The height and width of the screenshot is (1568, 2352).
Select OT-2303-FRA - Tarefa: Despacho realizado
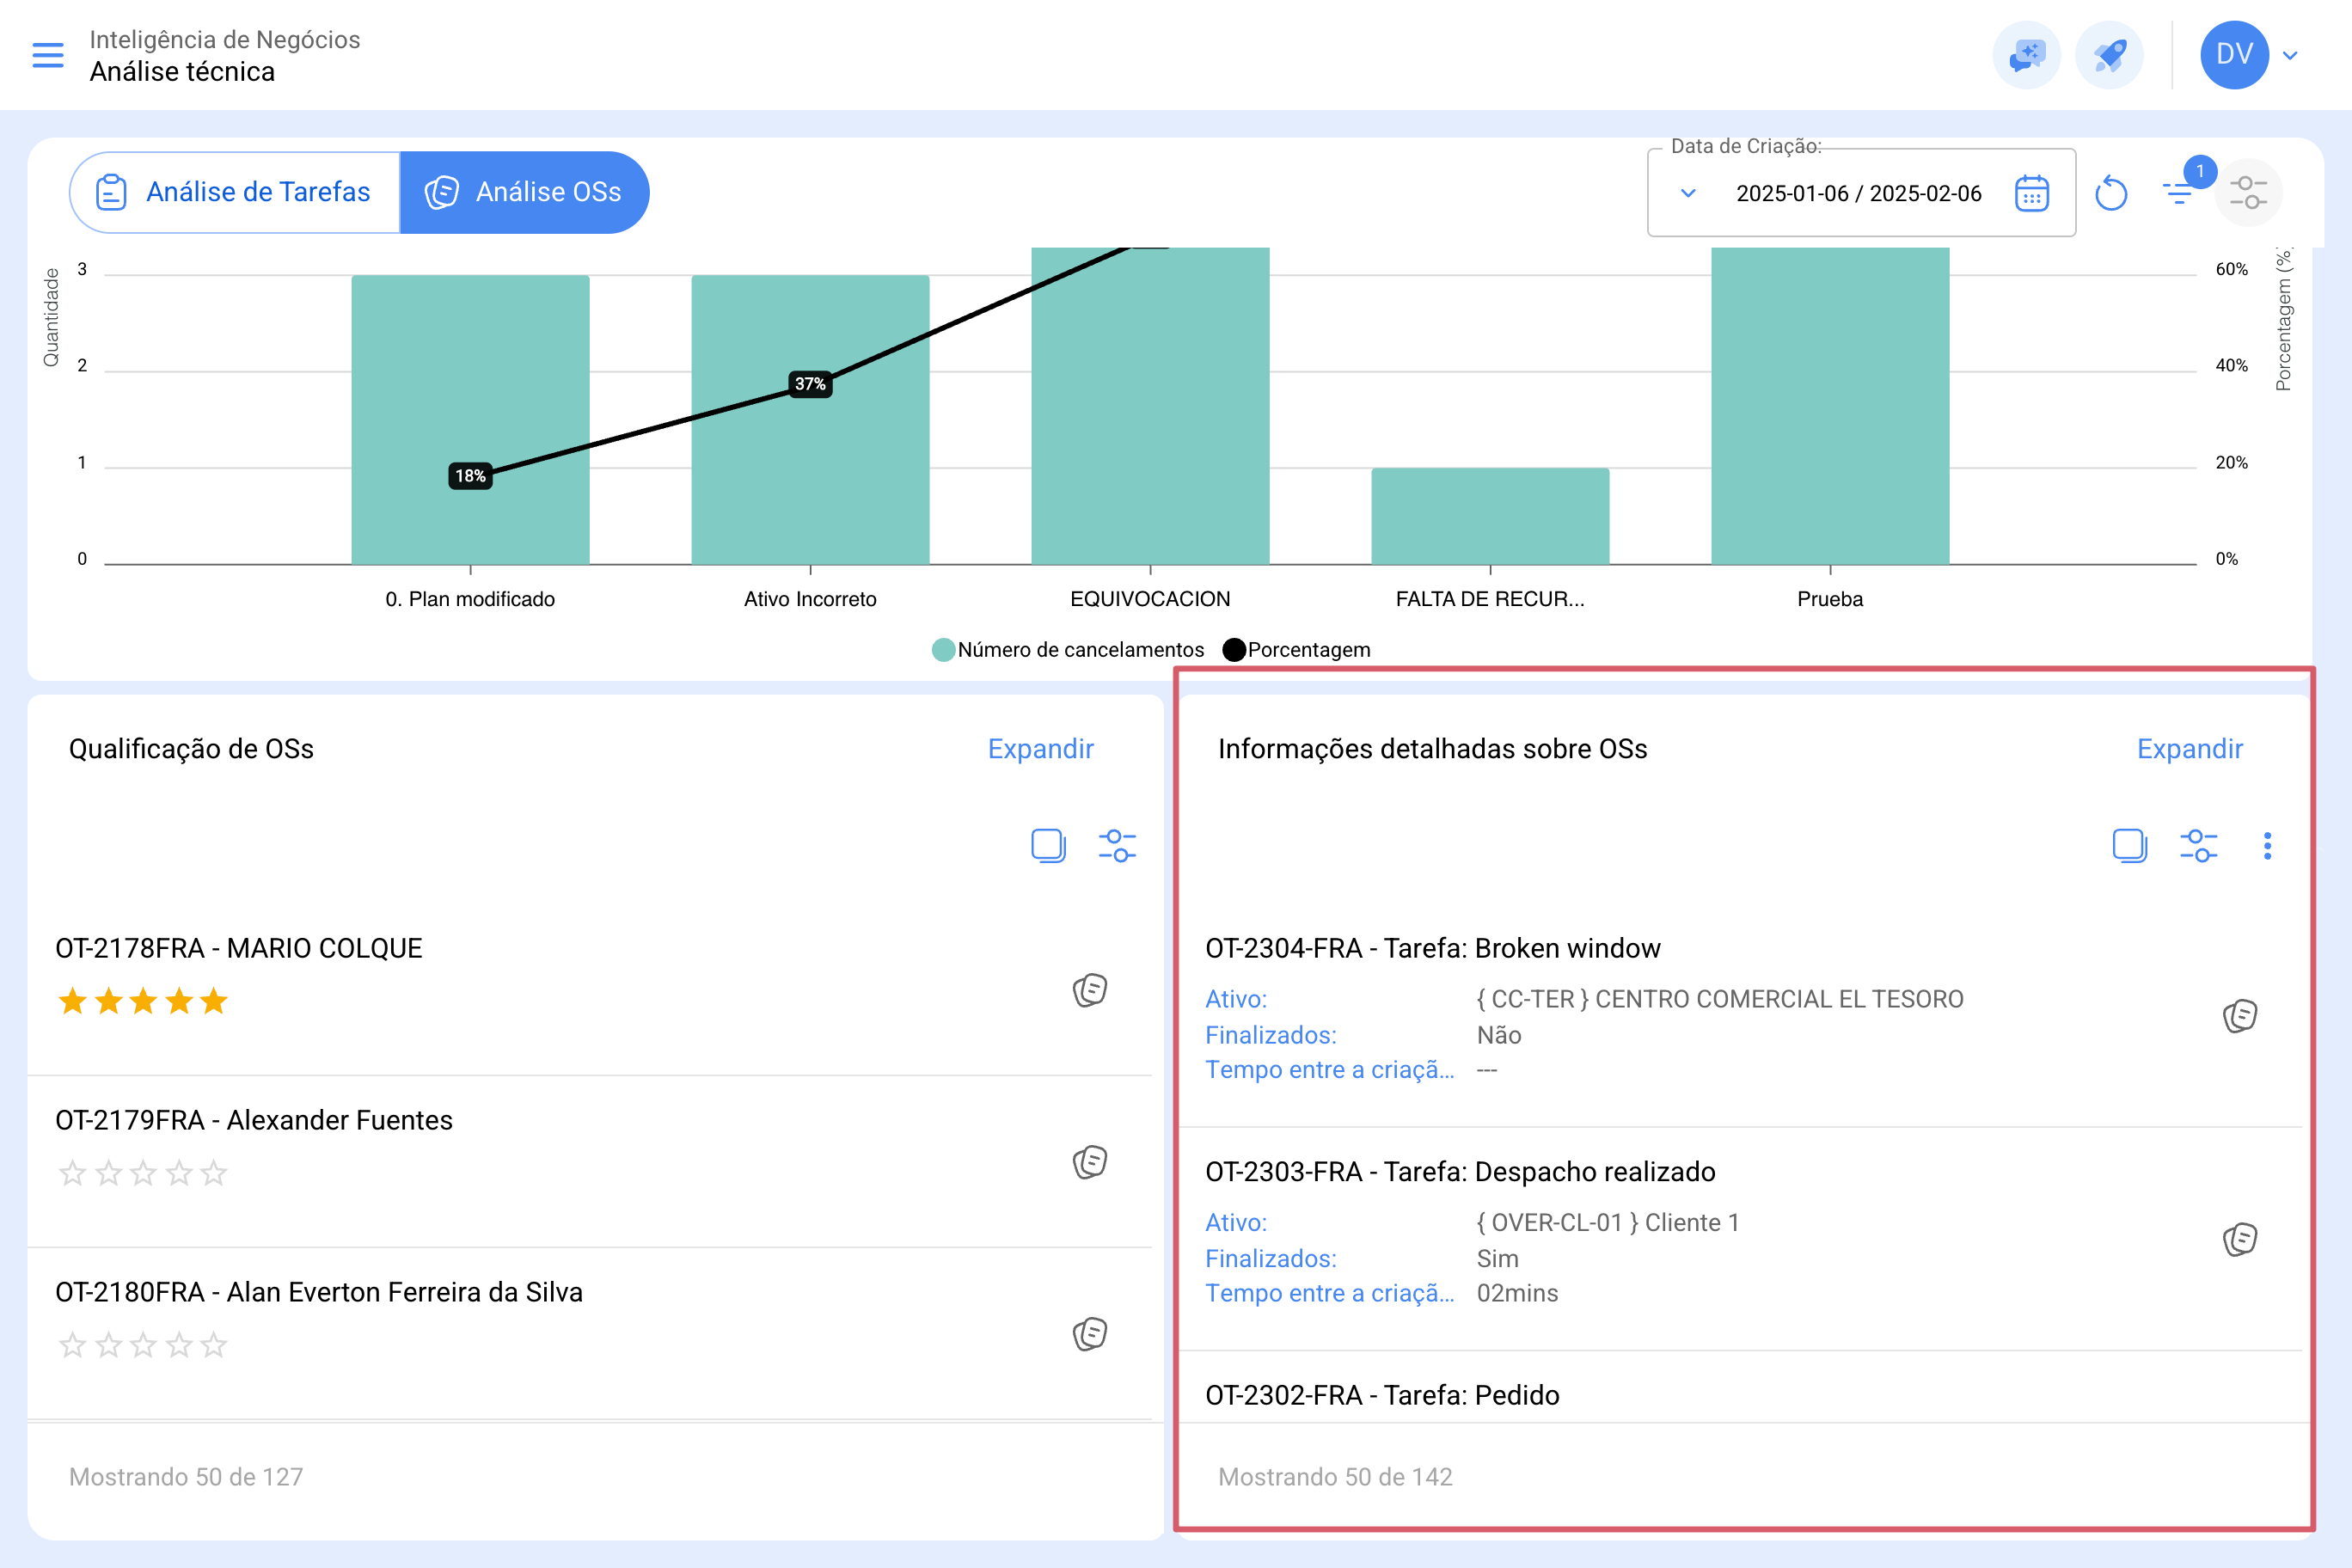[x=1740, y=1240]
